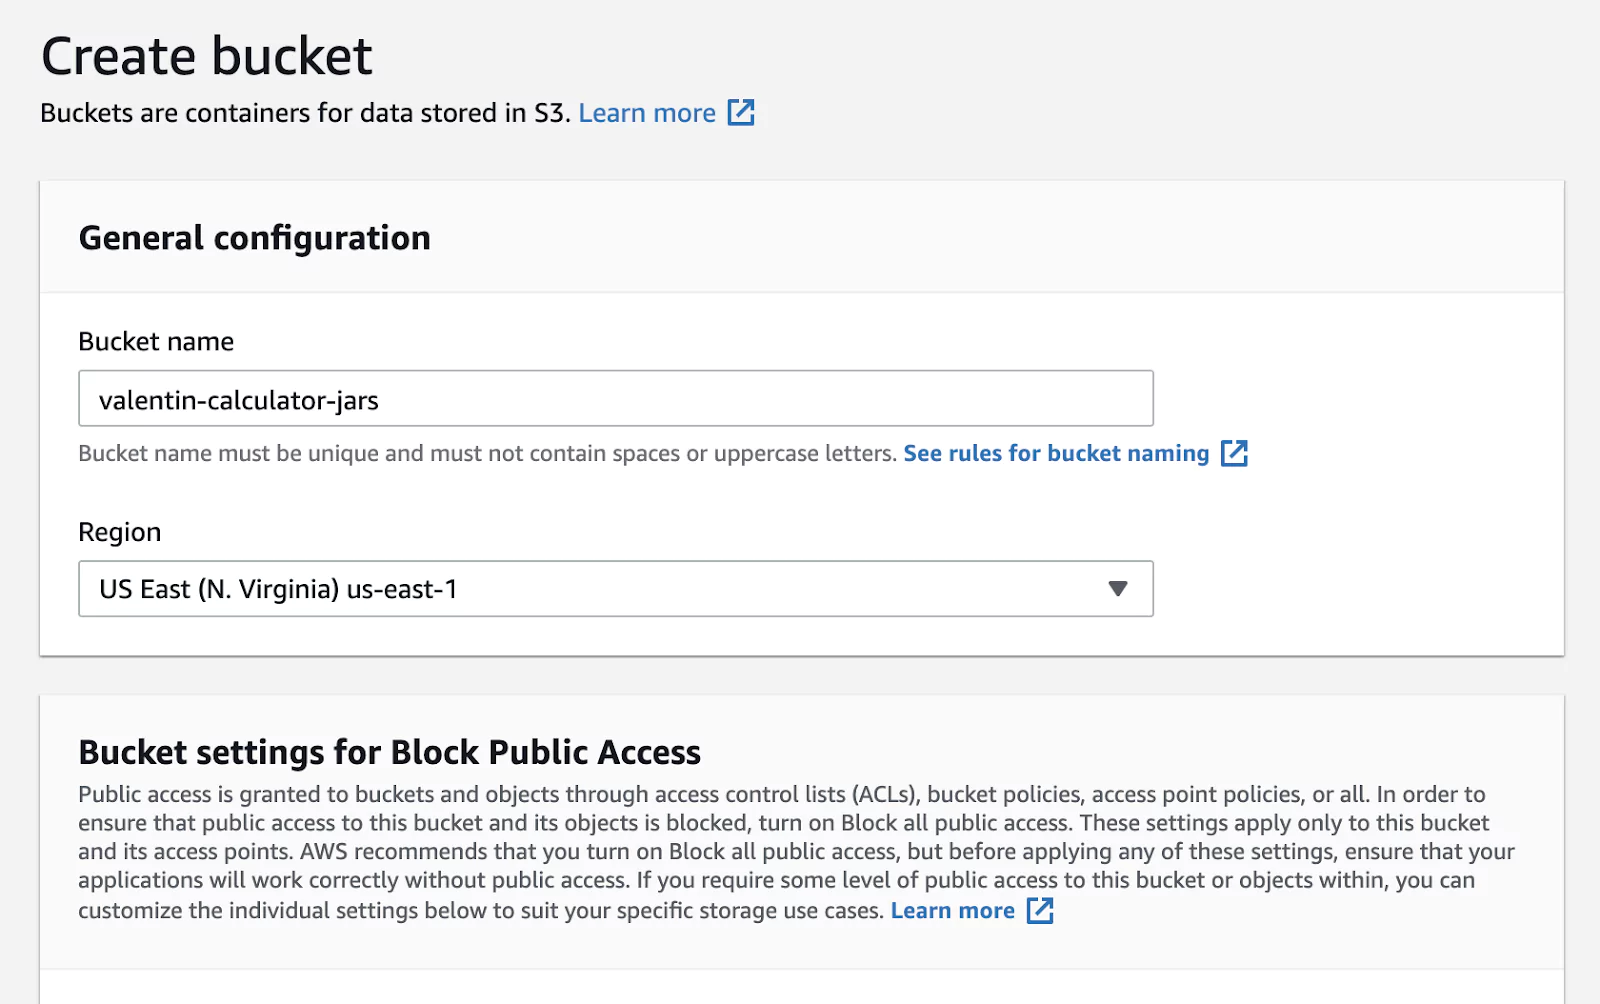Open Learn more link in Block Public Access
Screen dimensions: 1600x1004
pyautogui.click(x=952, y=911)
